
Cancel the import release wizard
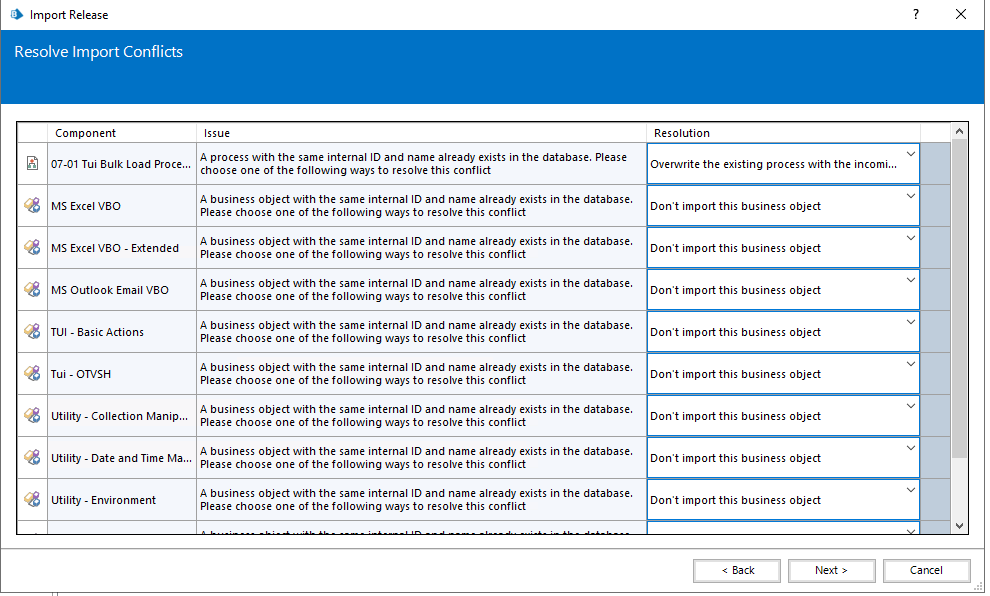[x=926, y=570]
